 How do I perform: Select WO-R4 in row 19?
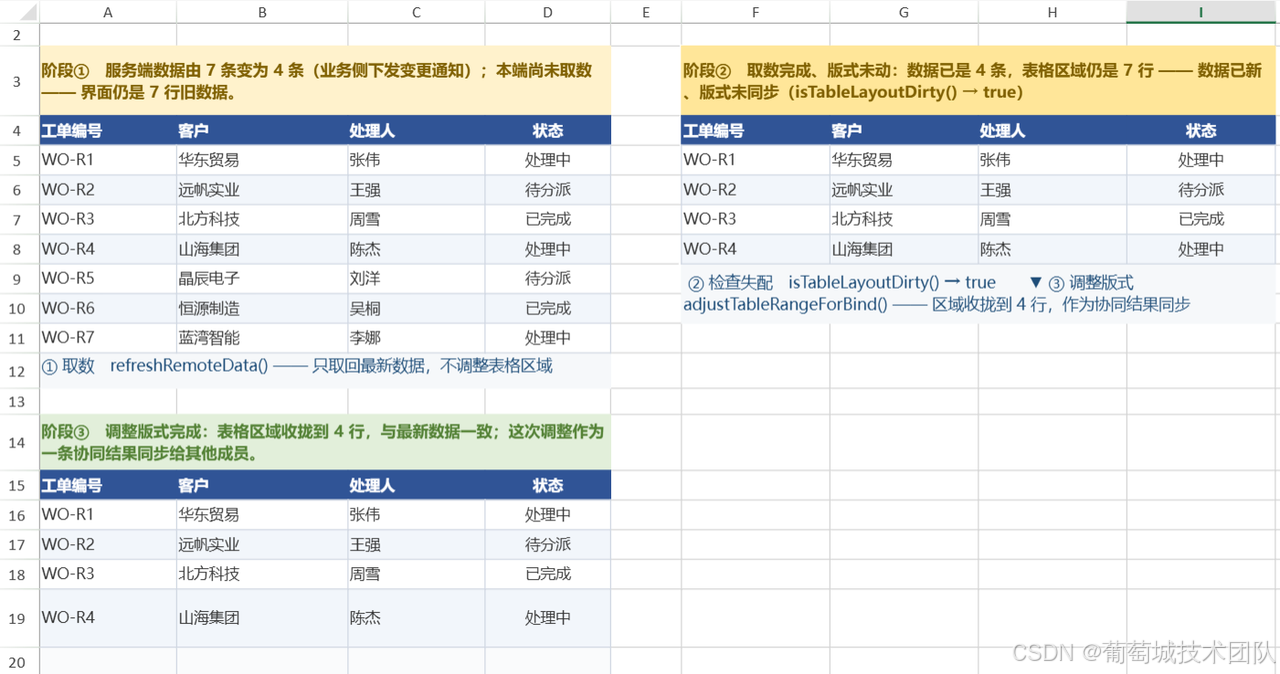click(x=108, y=618)
